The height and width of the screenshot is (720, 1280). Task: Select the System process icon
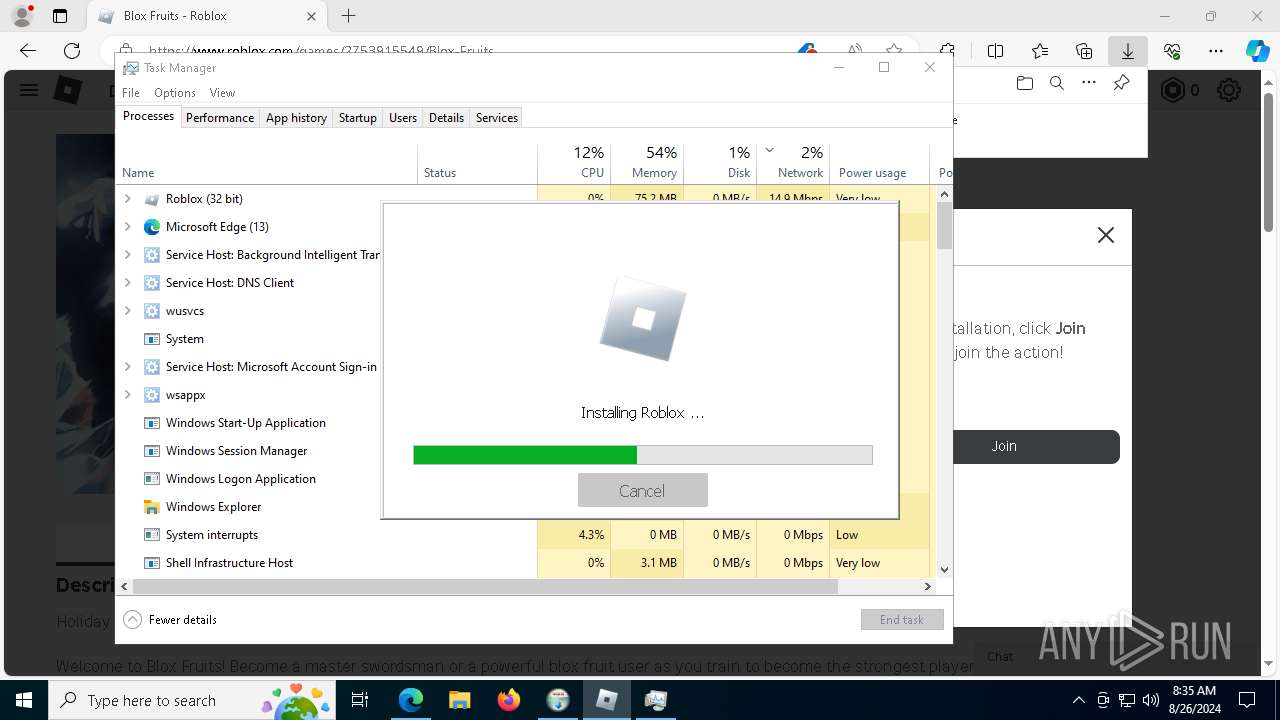coord(152,339)
